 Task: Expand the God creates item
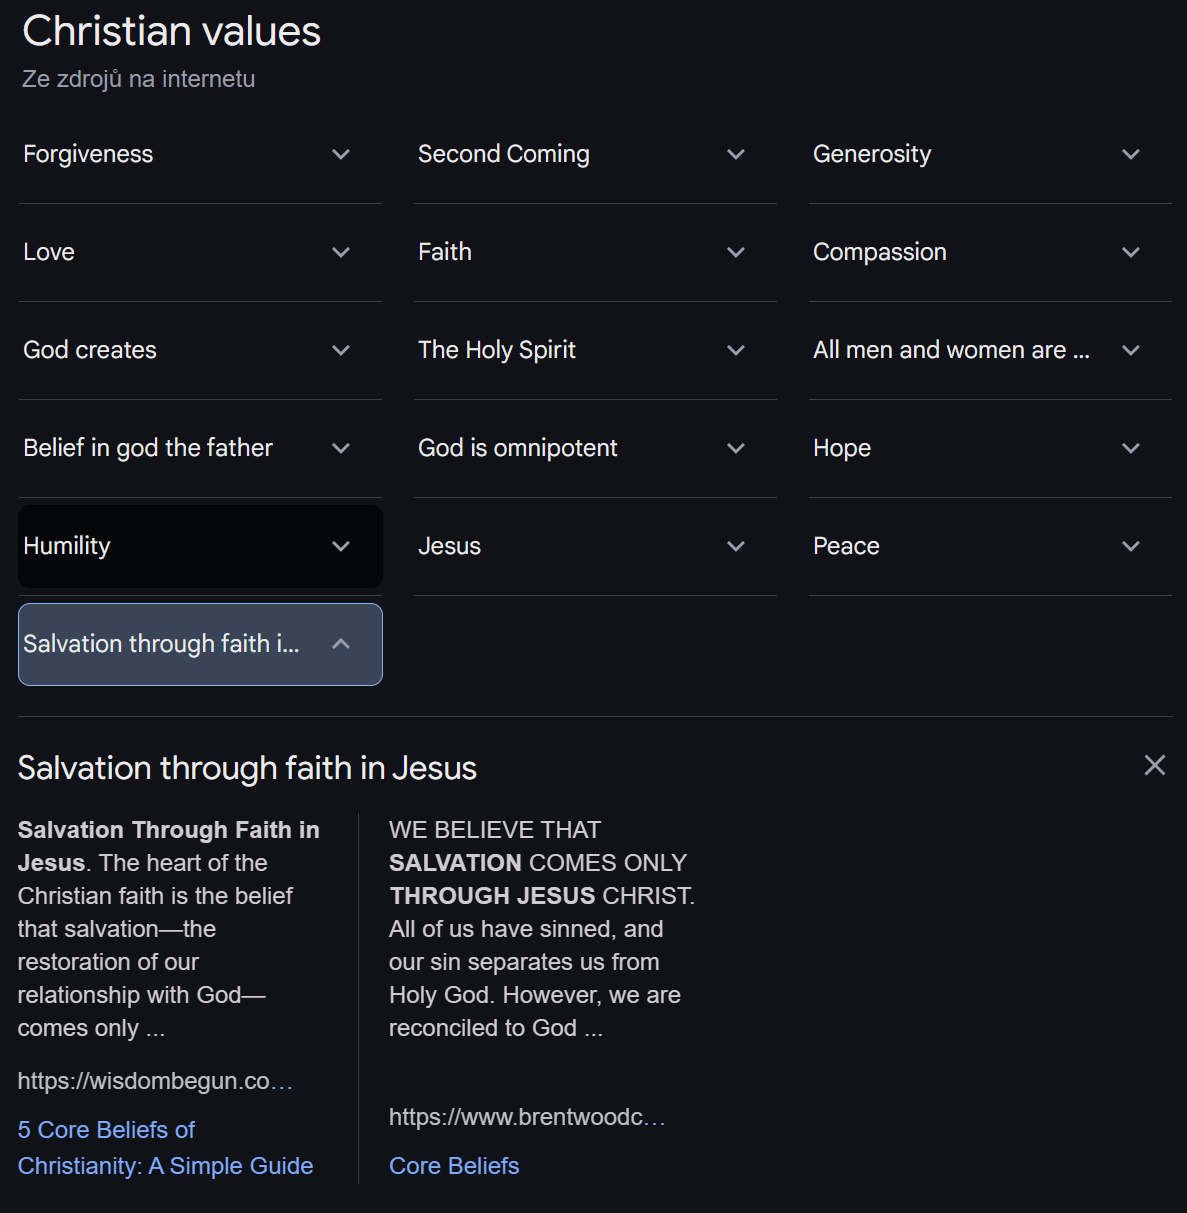[200, 350]
